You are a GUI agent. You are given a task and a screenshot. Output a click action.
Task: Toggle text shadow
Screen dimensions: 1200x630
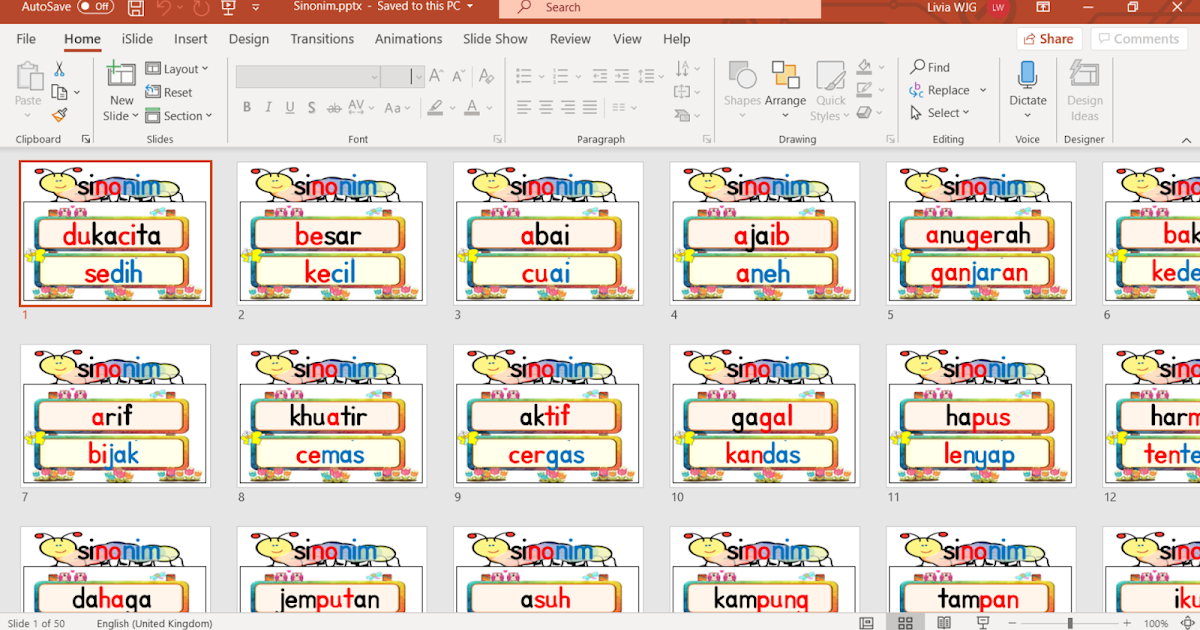pyautogui.click(x=312, y=108)
